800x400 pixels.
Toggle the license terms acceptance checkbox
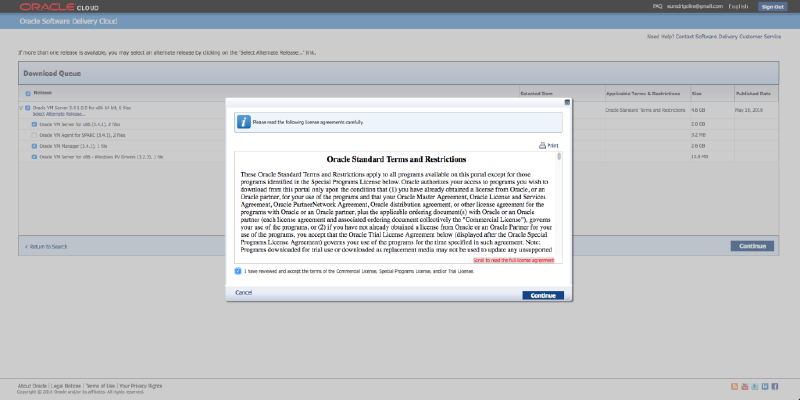pyautogui.click(x=238, y=271)
